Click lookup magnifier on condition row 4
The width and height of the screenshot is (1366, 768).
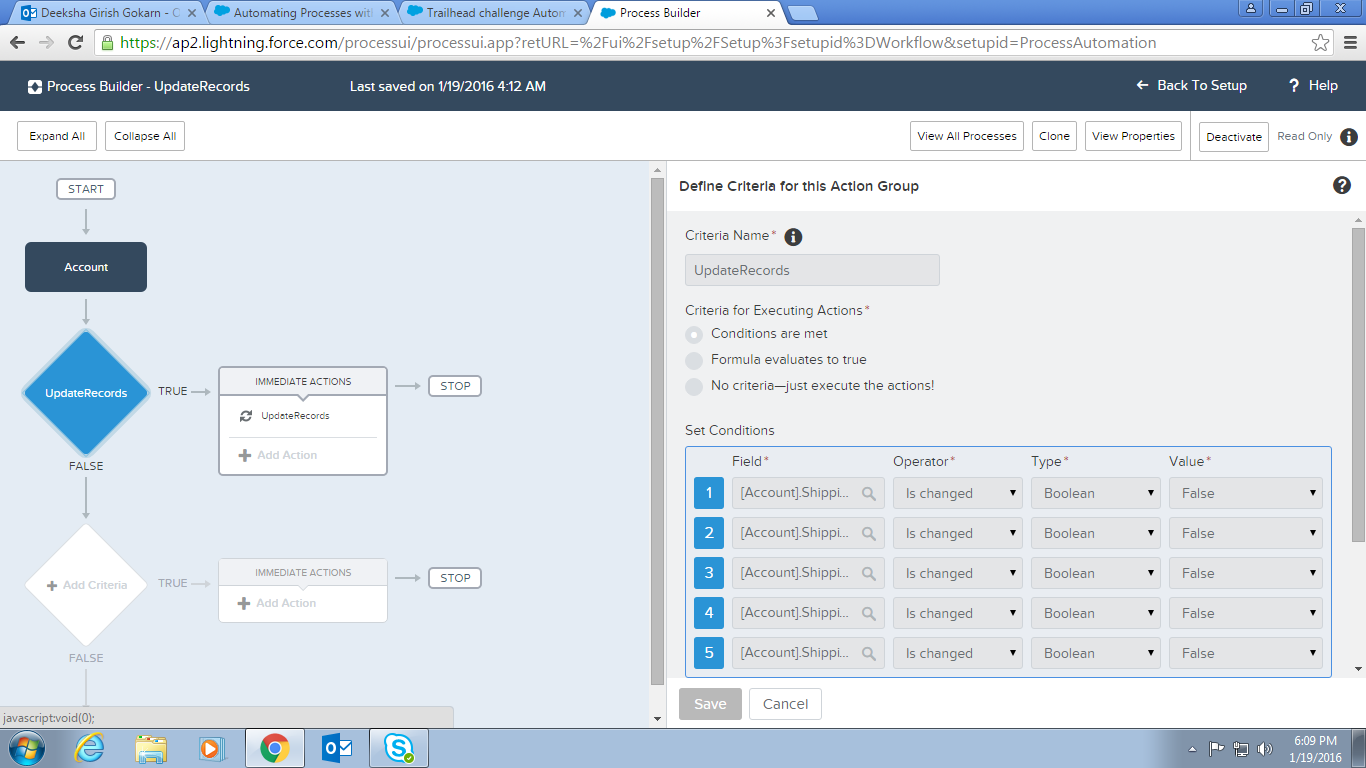point(869,613)
